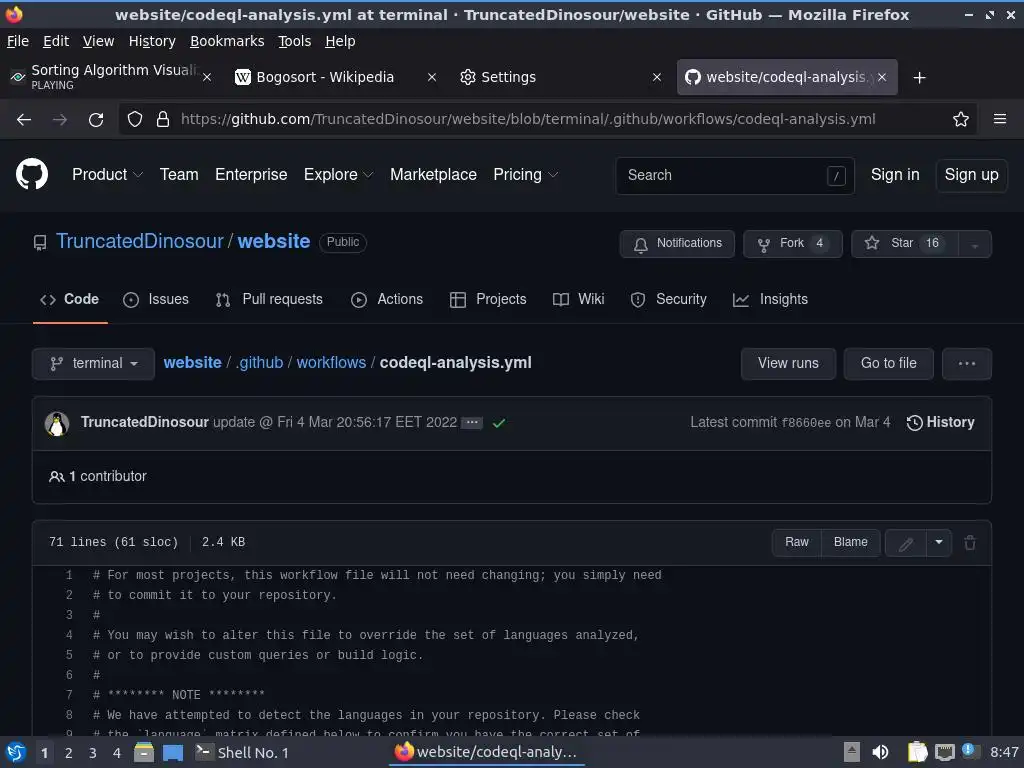Image resolution: width=1024 pixels, height=768 pixels.
Task: Reload the current page
Action: pos(96,120)
